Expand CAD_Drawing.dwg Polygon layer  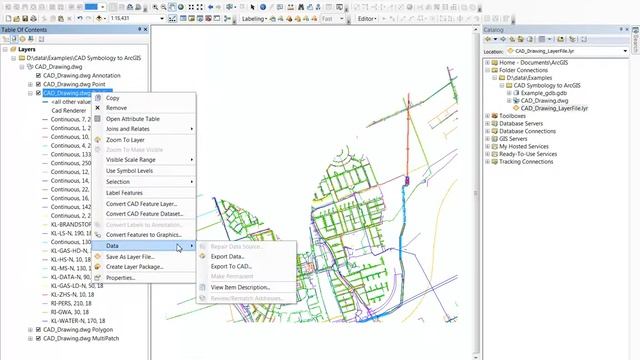tap(30, 330)
